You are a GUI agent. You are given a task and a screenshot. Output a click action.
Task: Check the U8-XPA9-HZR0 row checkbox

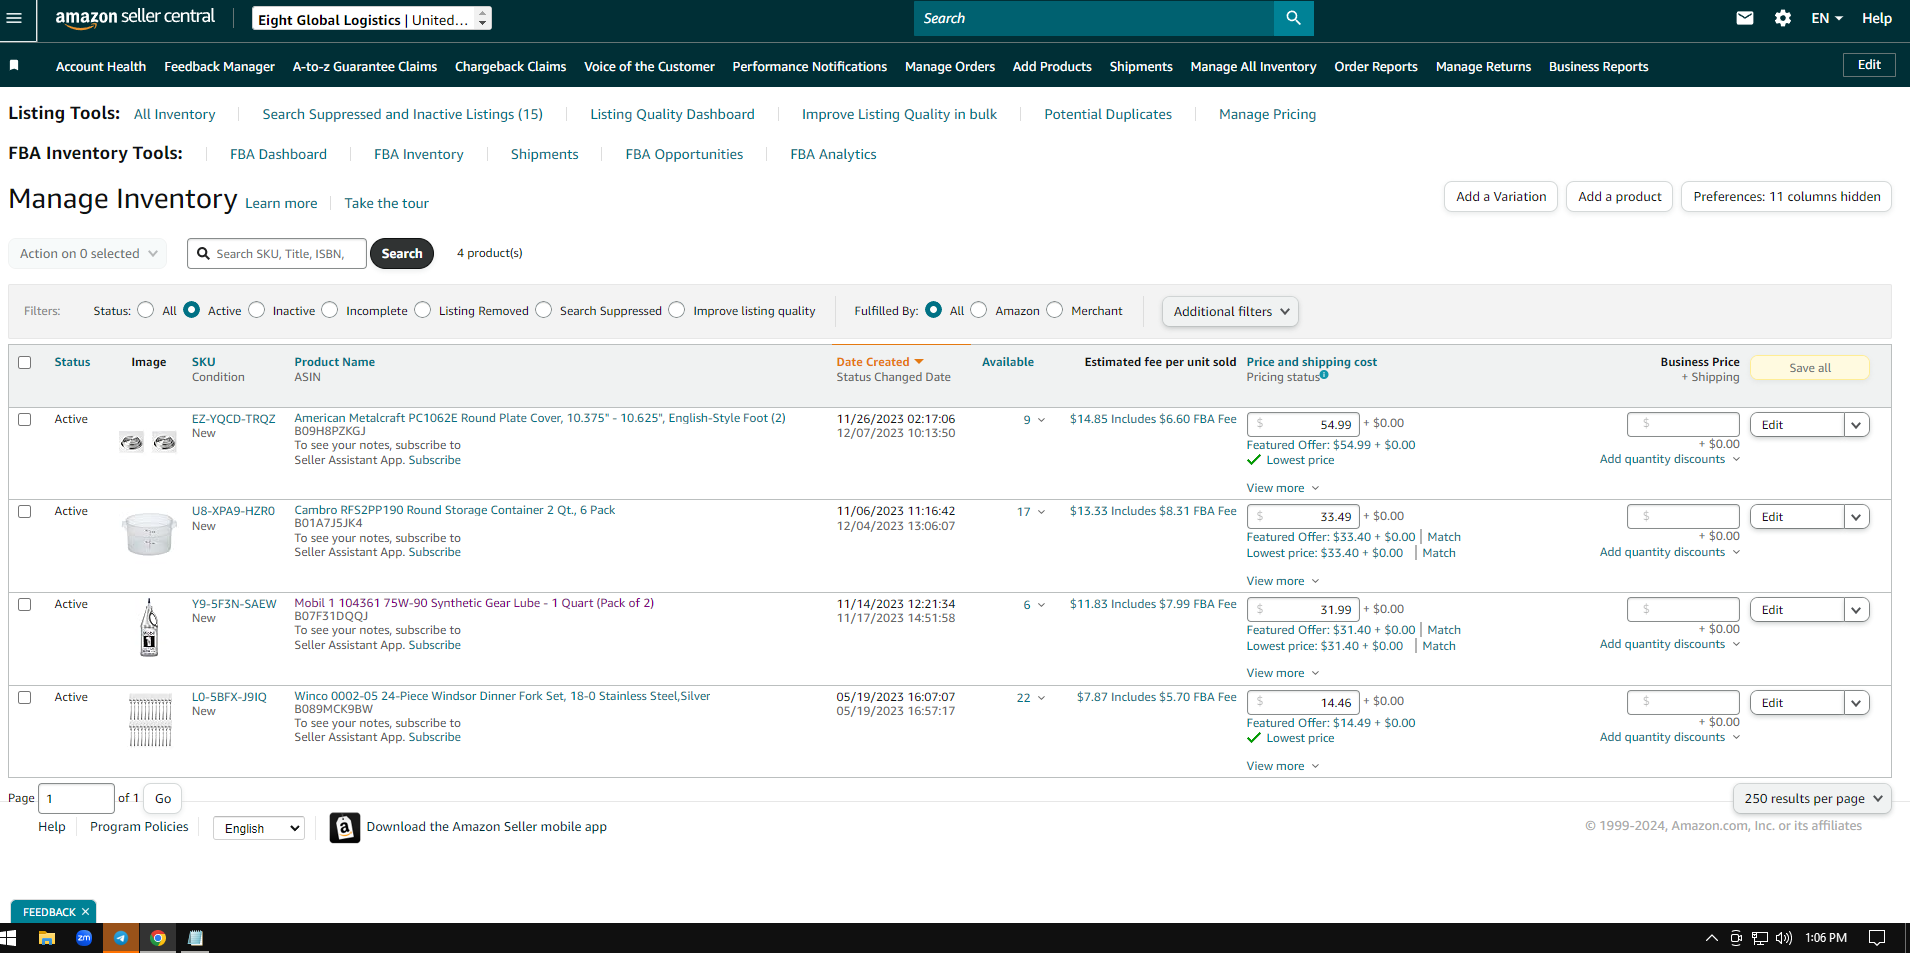(25, 511)
